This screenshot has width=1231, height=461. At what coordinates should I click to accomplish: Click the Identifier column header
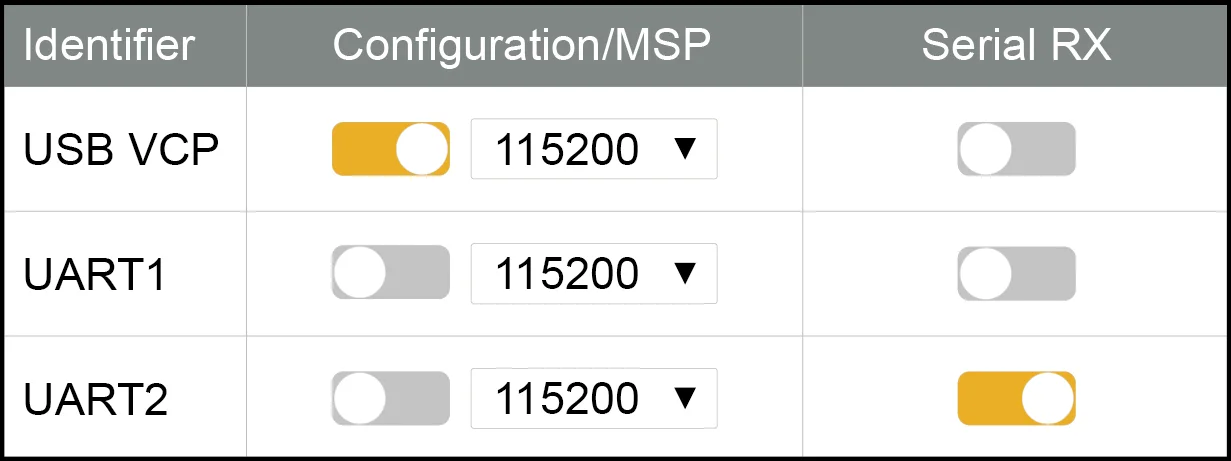[x=109, y=45]
